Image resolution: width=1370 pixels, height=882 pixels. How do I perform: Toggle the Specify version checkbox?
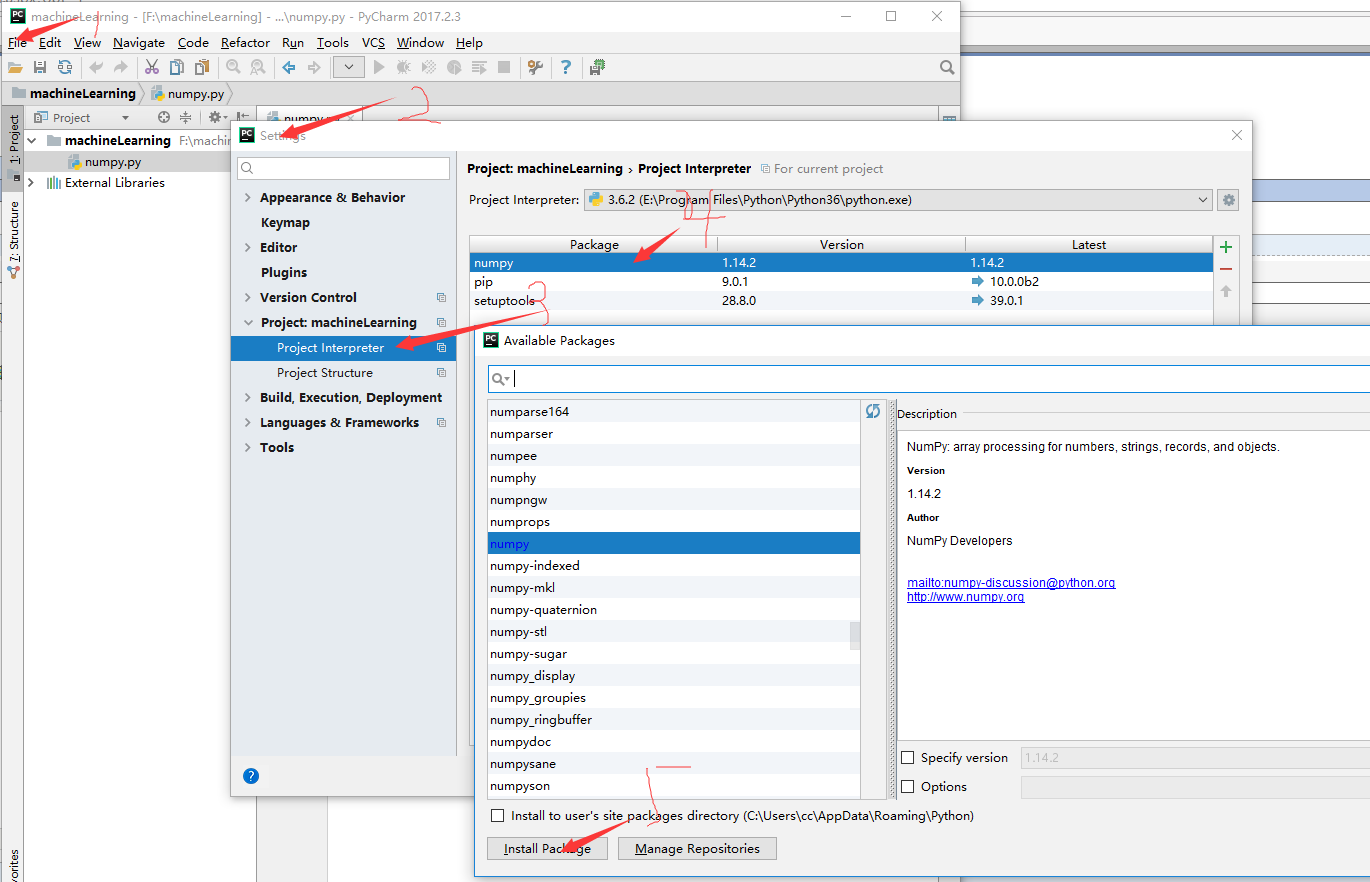tap(908, 758)
